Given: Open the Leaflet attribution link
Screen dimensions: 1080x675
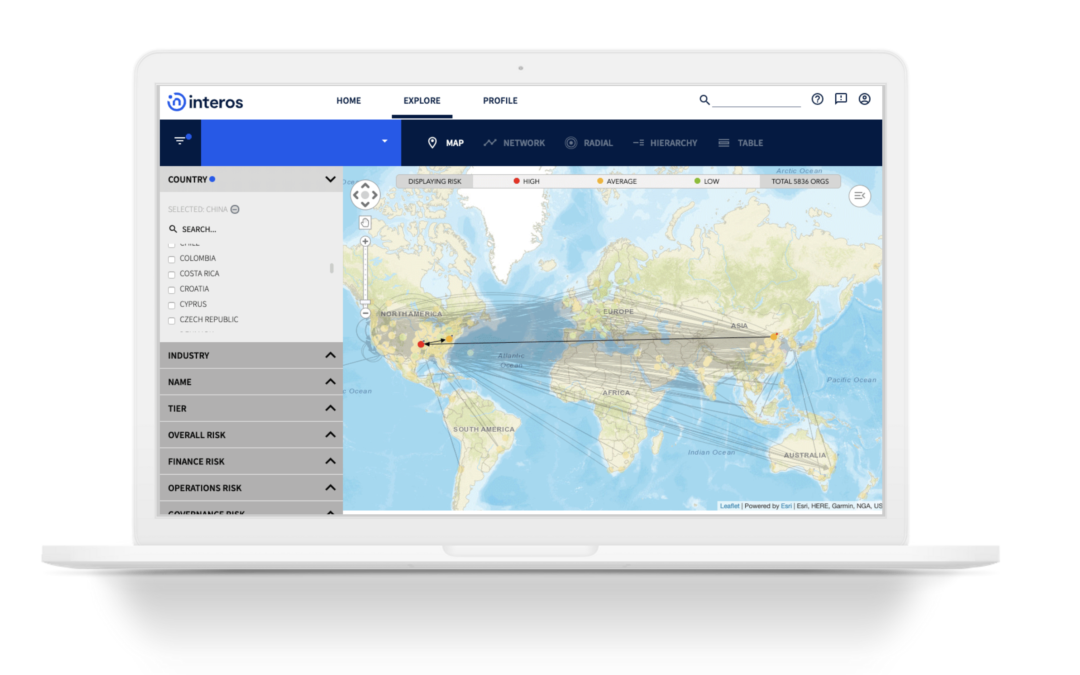Looking at the screenshot, I should [729, 506].
